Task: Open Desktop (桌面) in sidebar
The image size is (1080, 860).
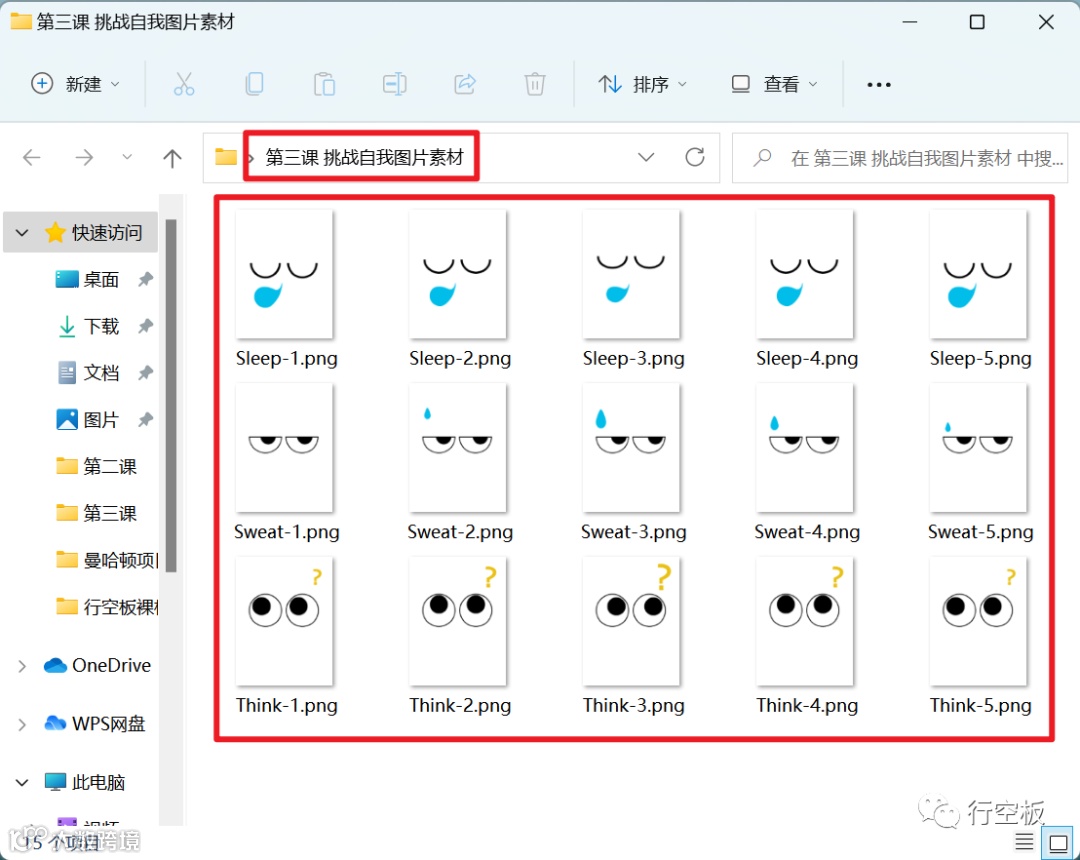Action: pyautogui.click(x=87, y=280)
